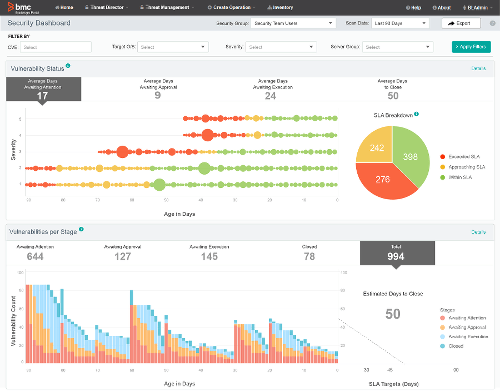This screenshot has width=500, height=391.
Task: Open the Help link
Action: tap(413, 8)
